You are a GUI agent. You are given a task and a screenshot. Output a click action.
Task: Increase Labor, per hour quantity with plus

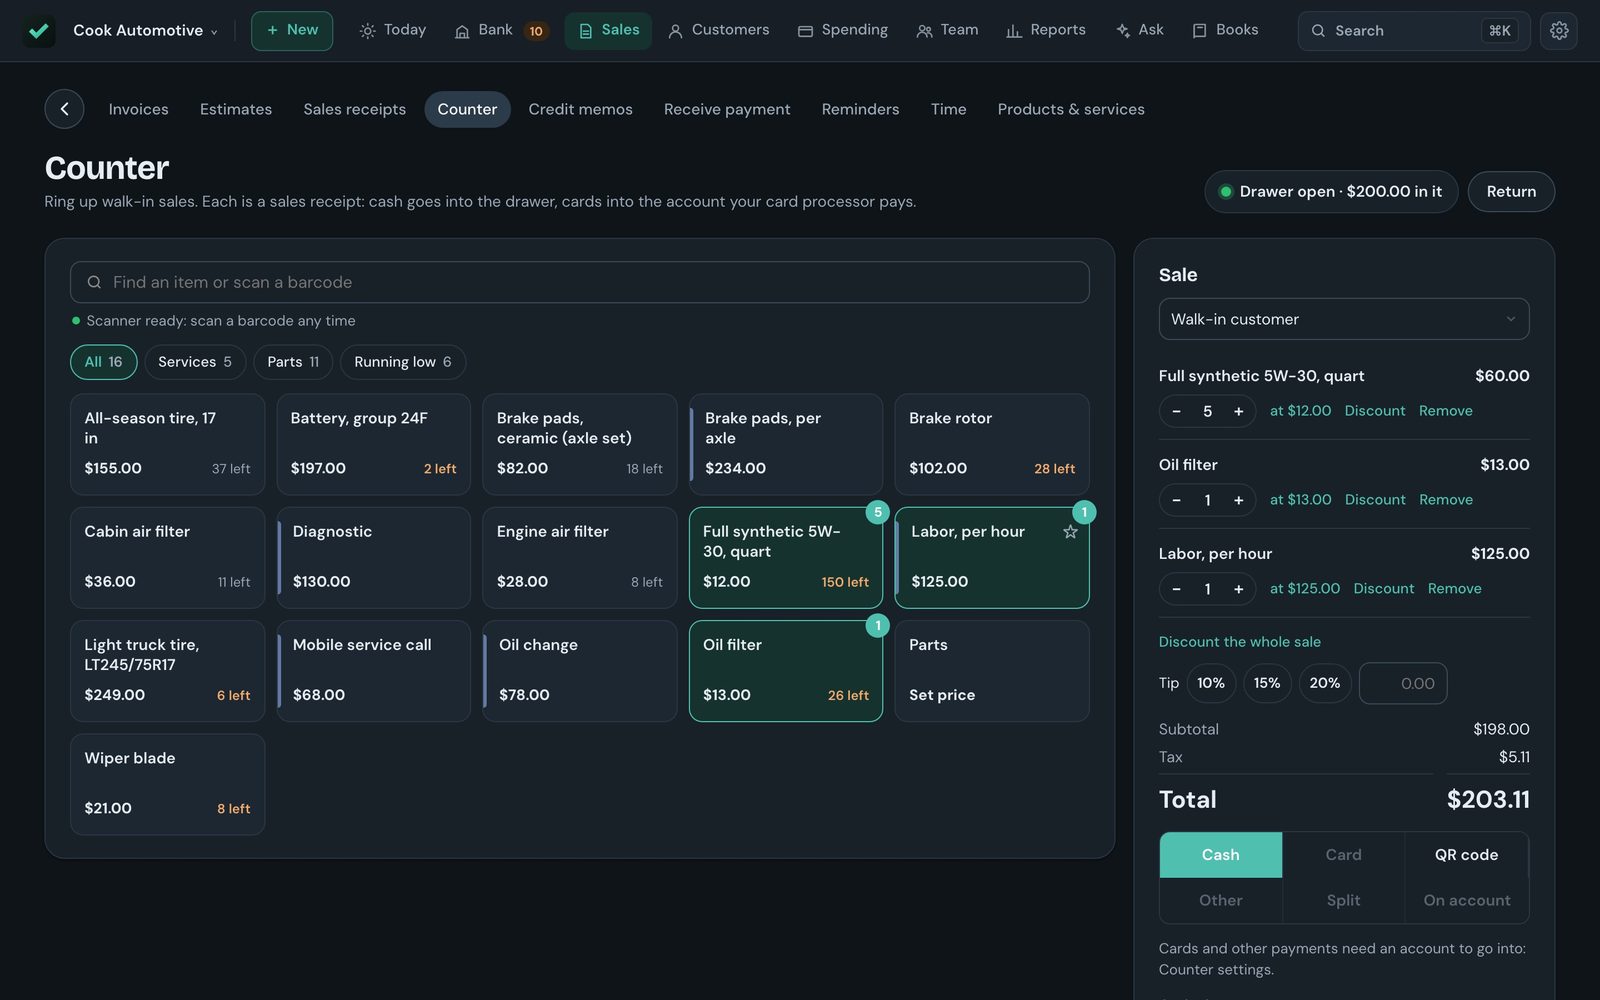[1238, 589]
